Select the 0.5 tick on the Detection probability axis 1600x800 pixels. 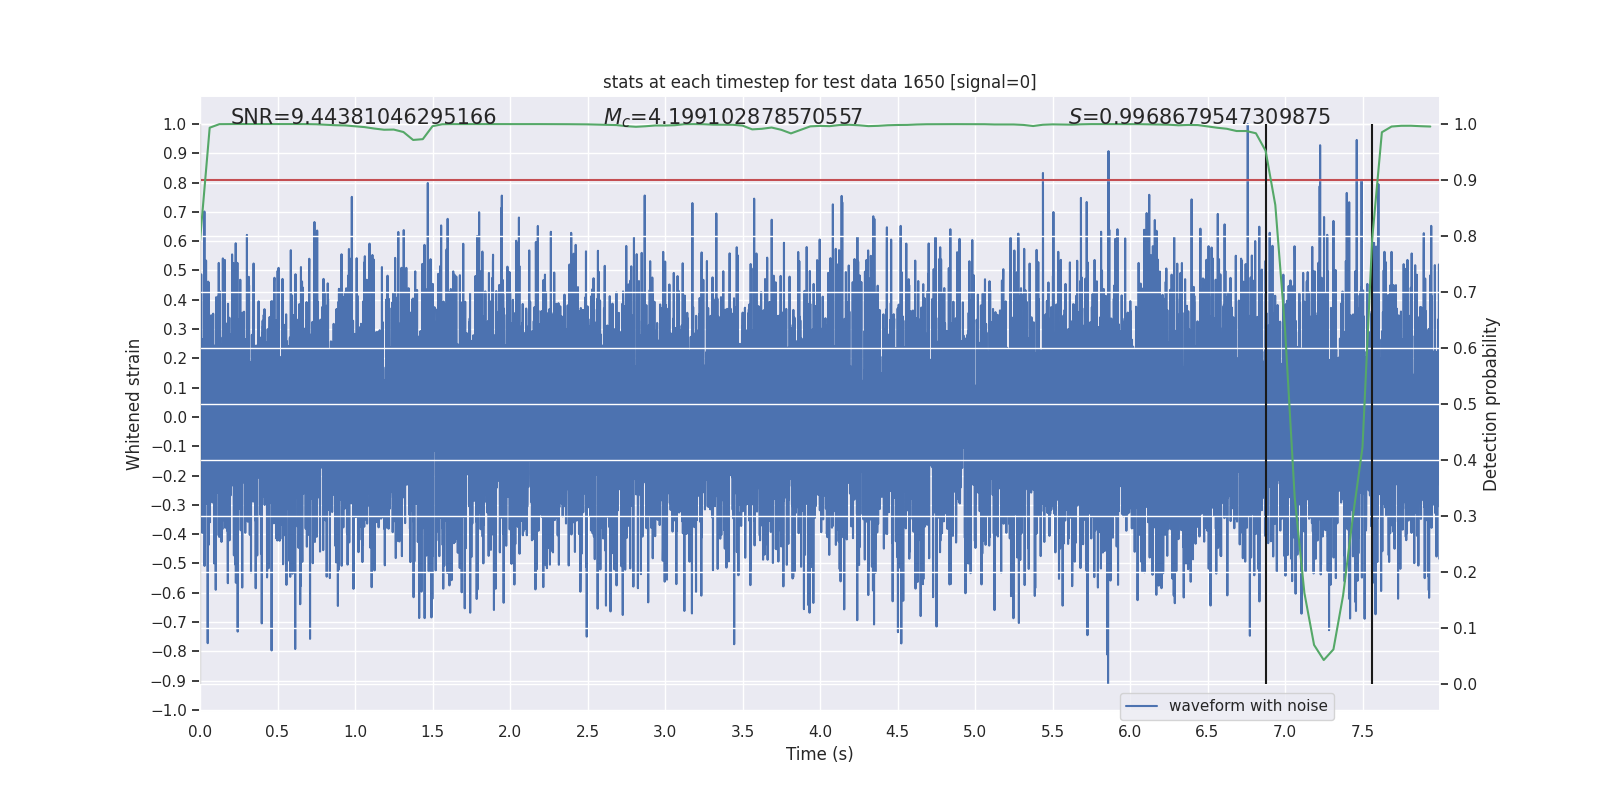[x=1465, y=404]
